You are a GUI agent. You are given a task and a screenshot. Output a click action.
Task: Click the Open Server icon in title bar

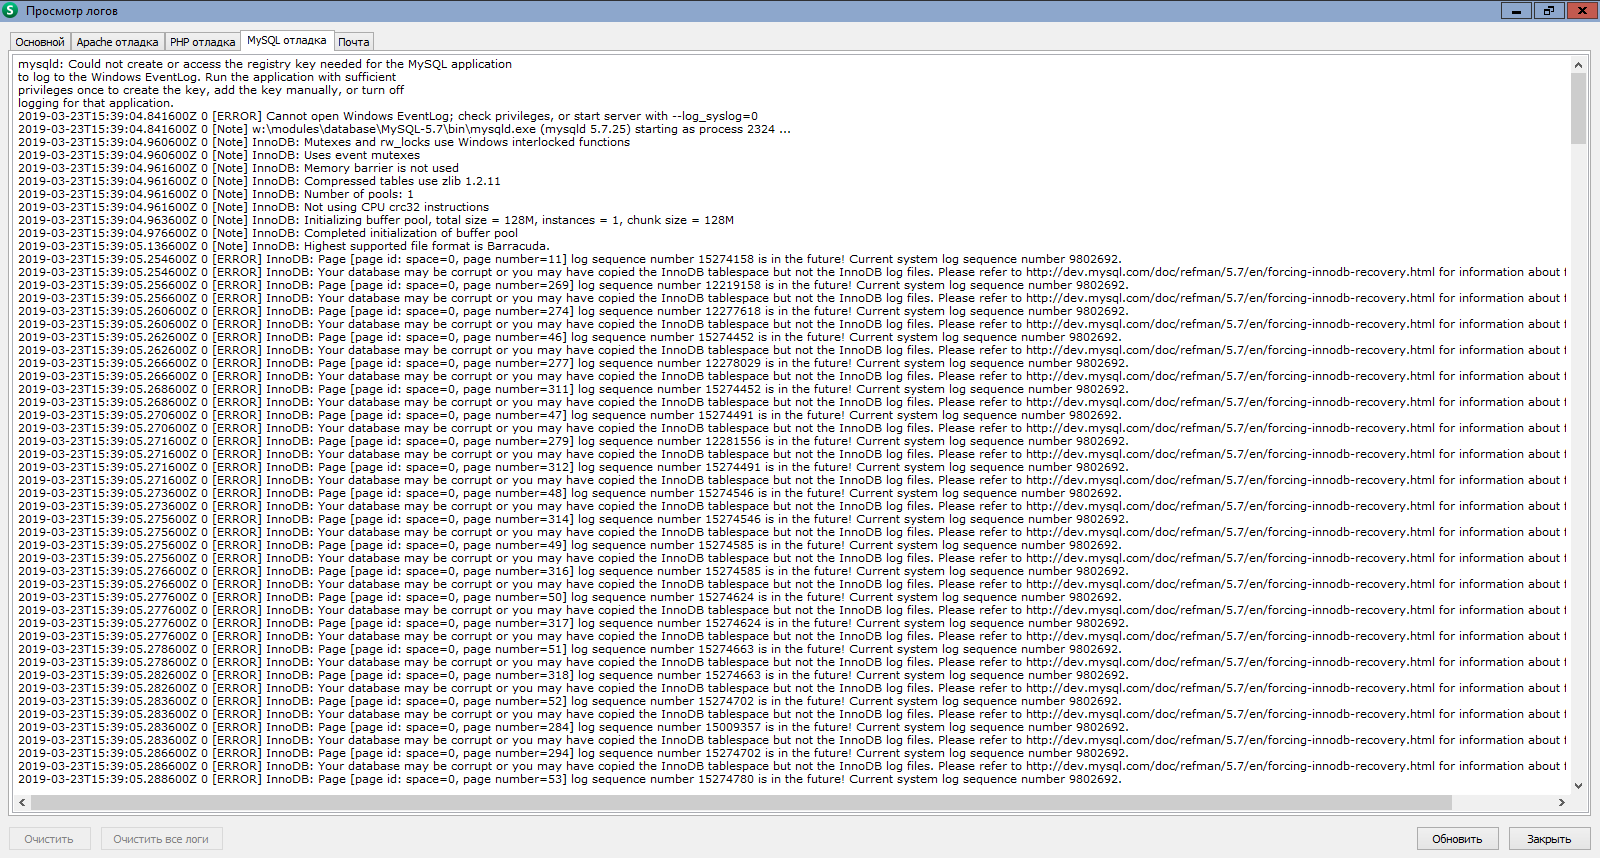coord(10,10)
